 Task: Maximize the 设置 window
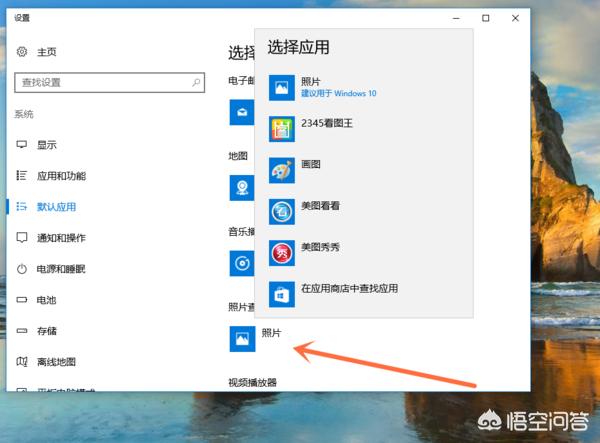[x=486, y=18]
